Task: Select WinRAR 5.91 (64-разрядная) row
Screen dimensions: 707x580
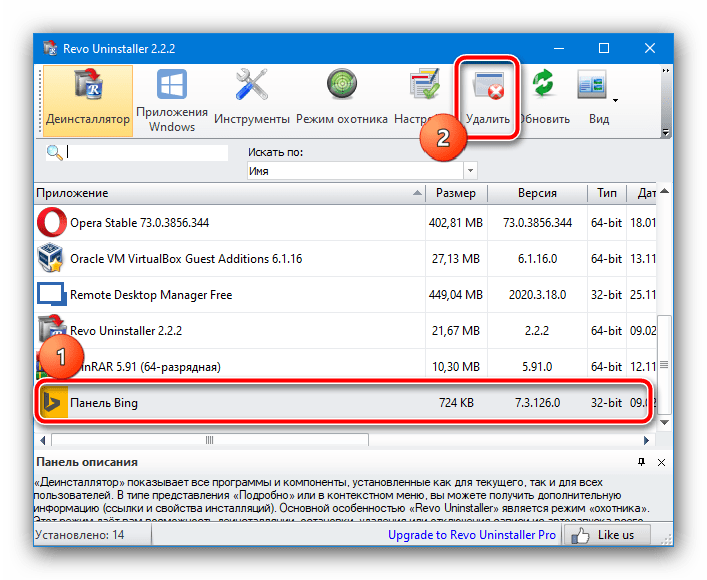Action: (345, 367)
